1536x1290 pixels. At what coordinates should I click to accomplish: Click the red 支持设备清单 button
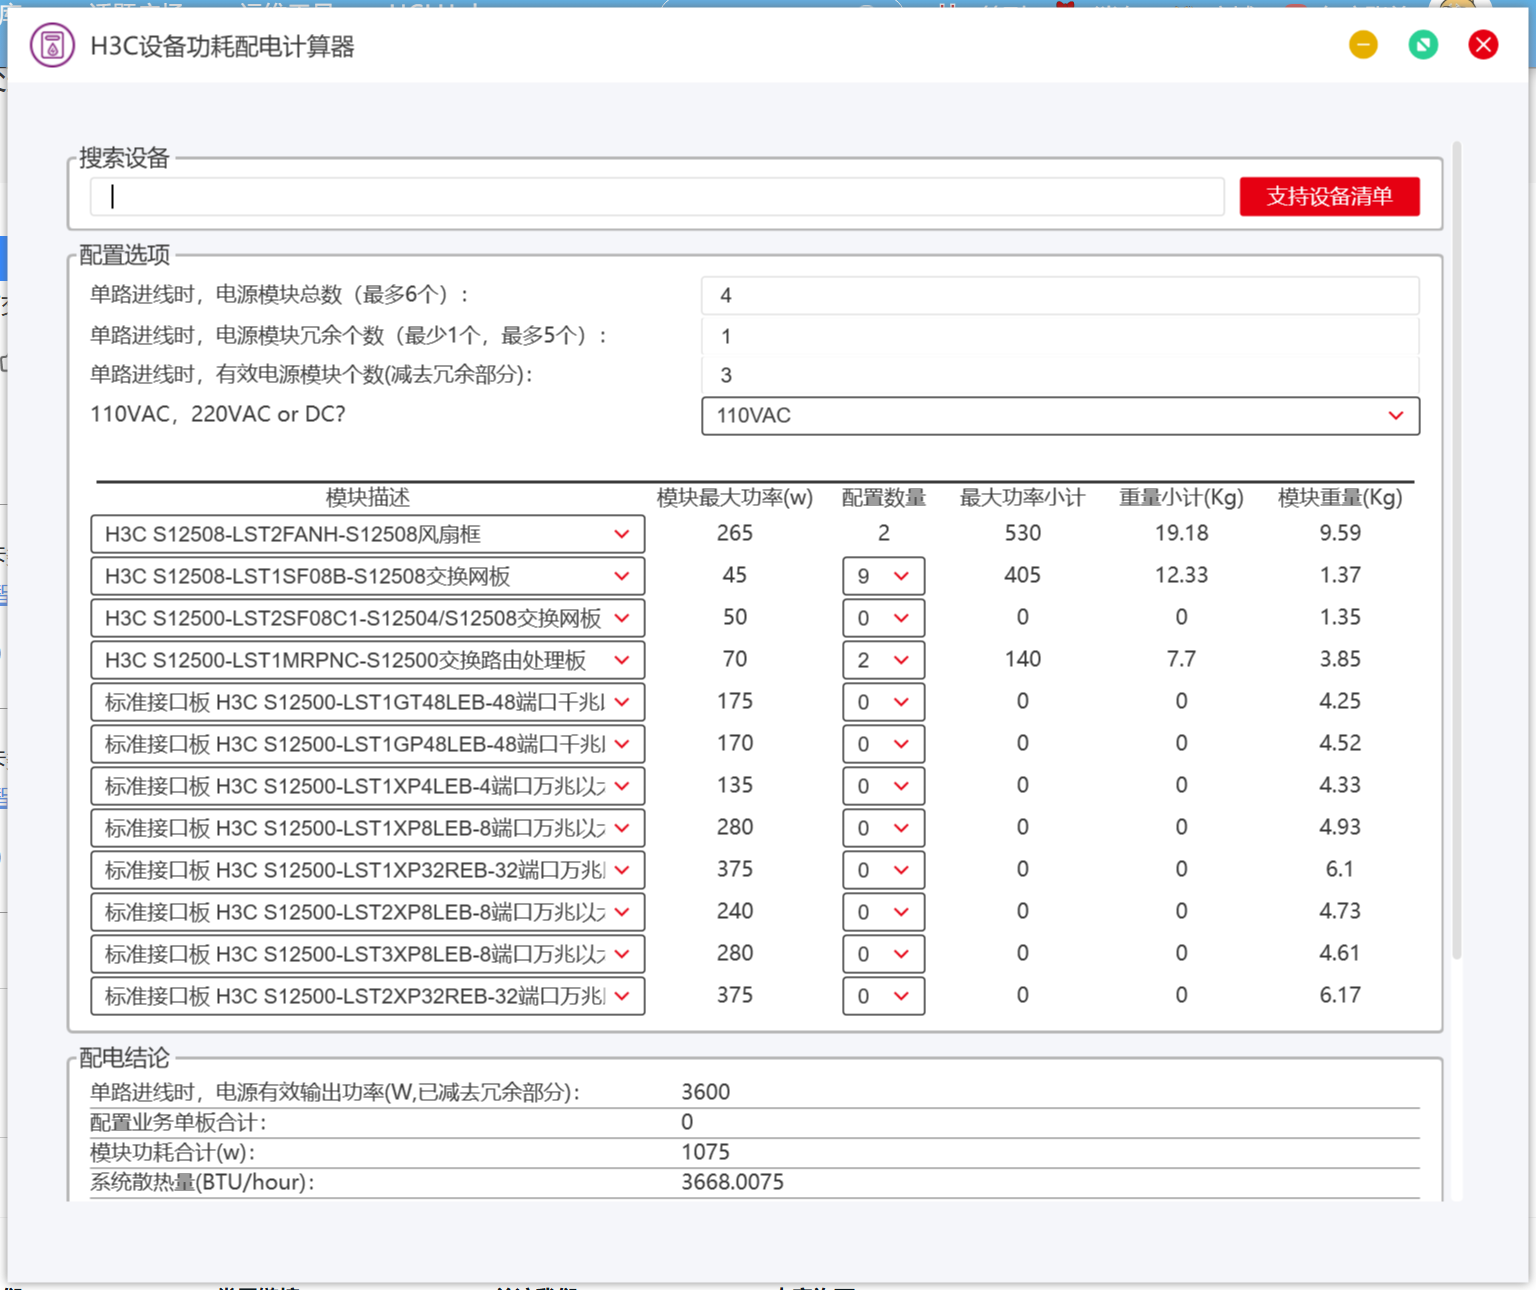[x=1329, y=197]
